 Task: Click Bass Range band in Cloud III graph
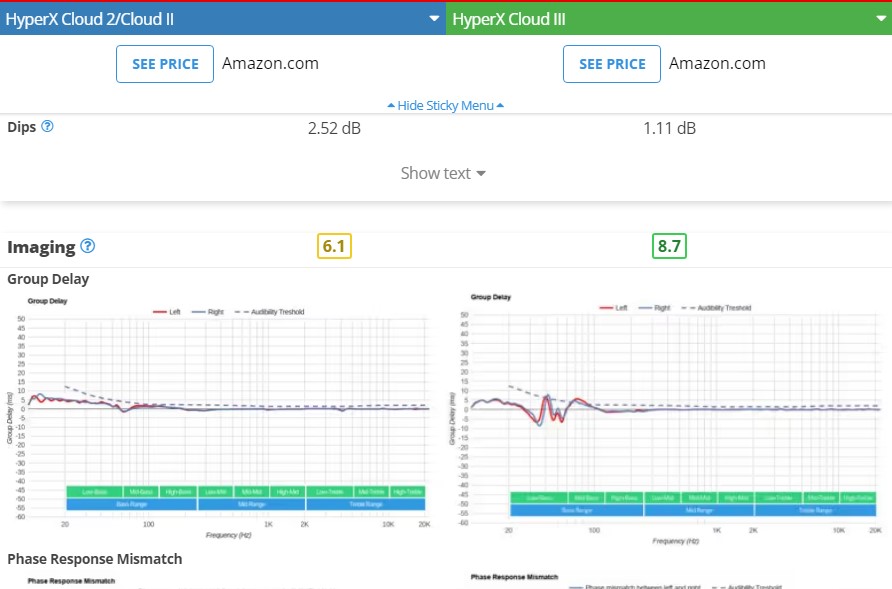(x=576, y=510)
